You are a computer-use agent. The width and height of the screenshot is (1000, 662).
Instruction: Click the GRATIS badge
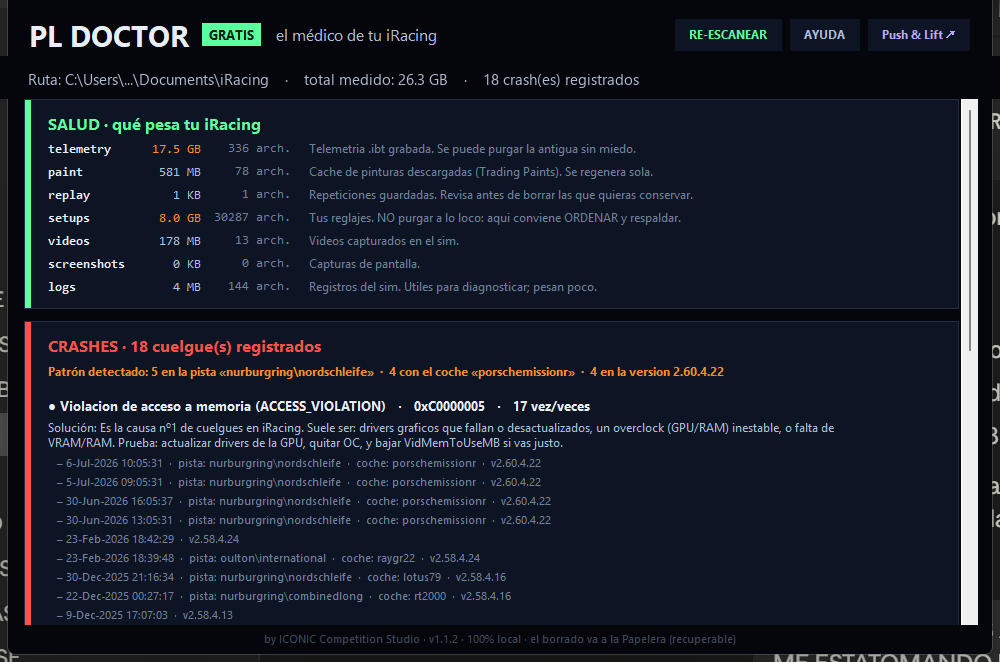tap(232, 35)
